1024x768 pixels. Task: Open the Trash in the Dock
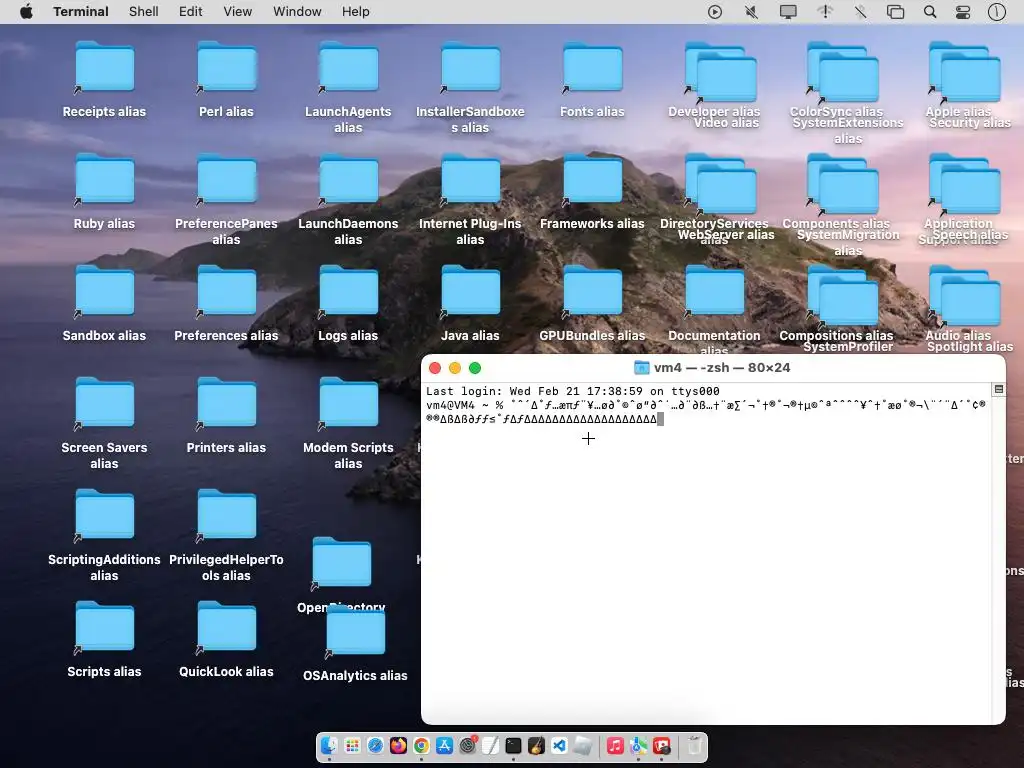click(695, 745)
